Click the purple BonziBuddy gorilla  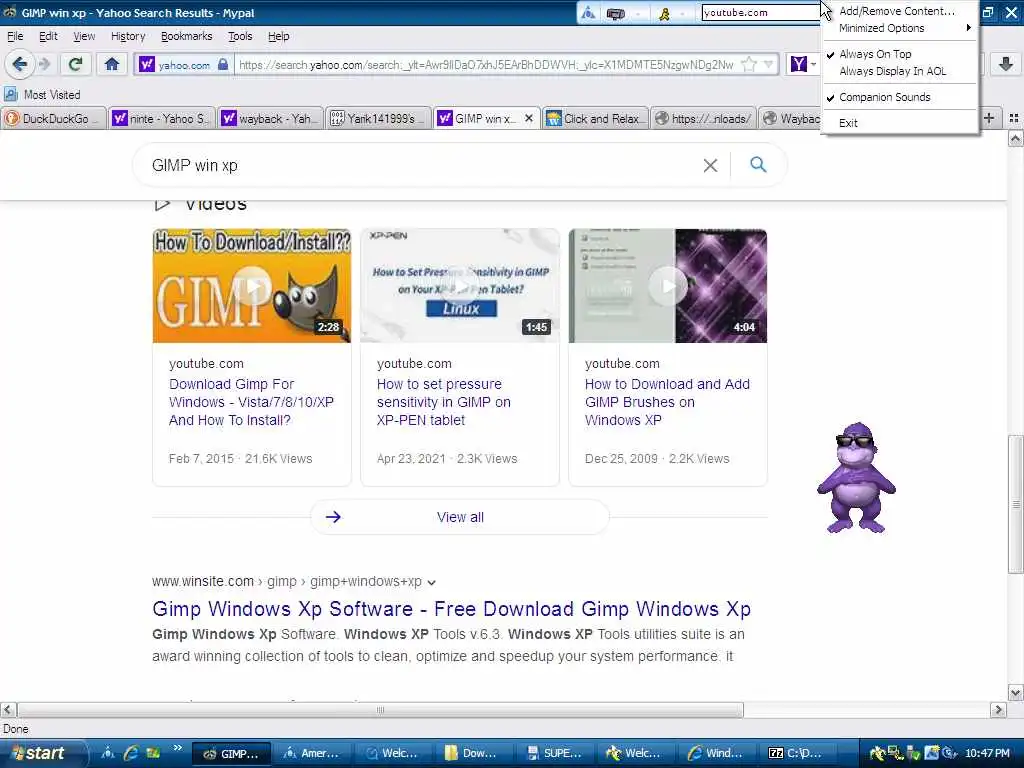pos(856,477)
